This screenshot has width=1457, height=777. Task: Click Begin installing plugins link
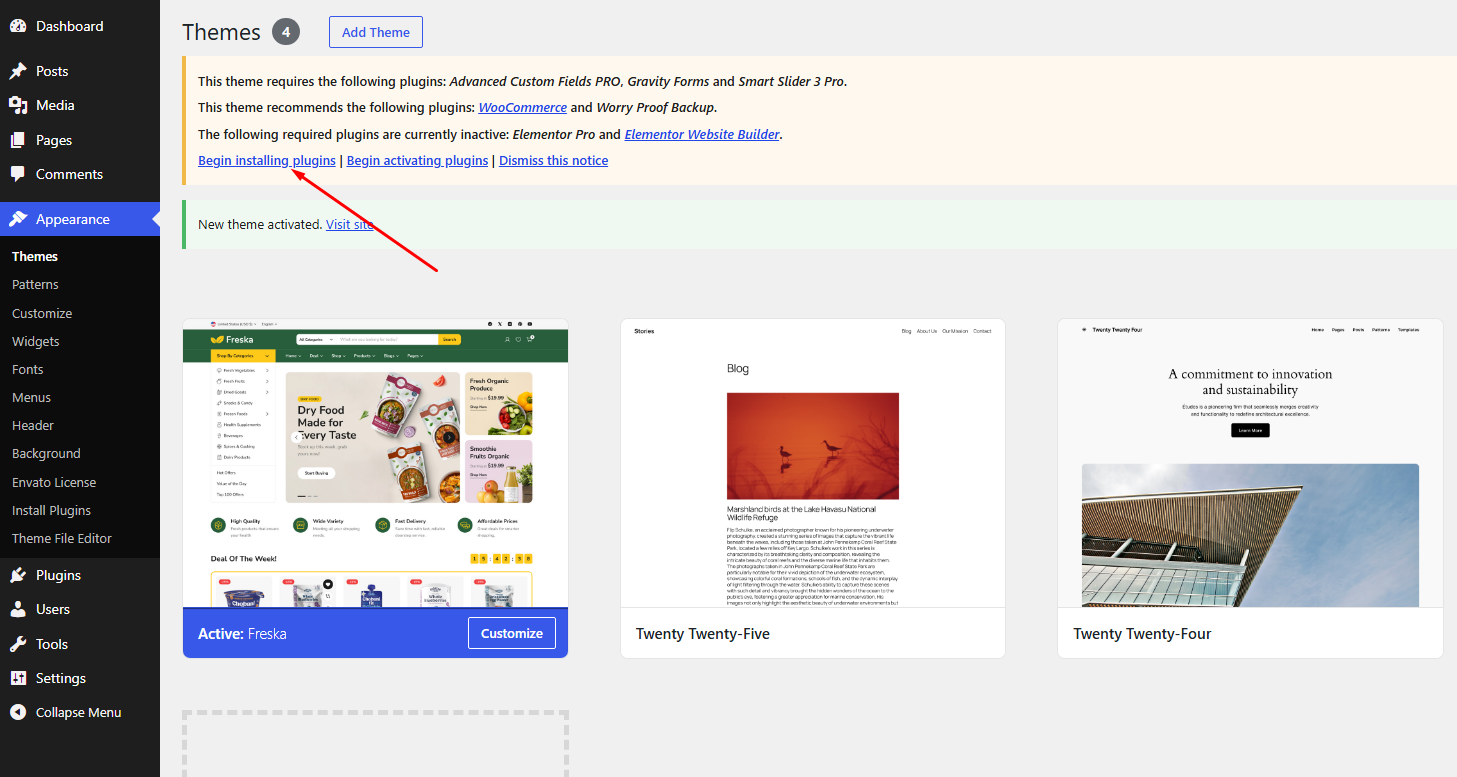tap(267, 160)
